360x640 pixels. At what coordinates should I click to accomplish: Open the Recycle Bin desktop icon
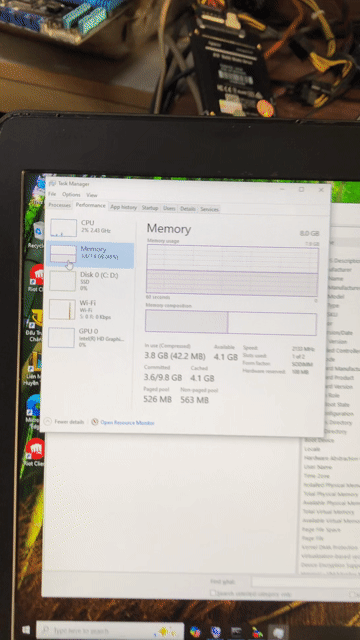click(38, 236)
